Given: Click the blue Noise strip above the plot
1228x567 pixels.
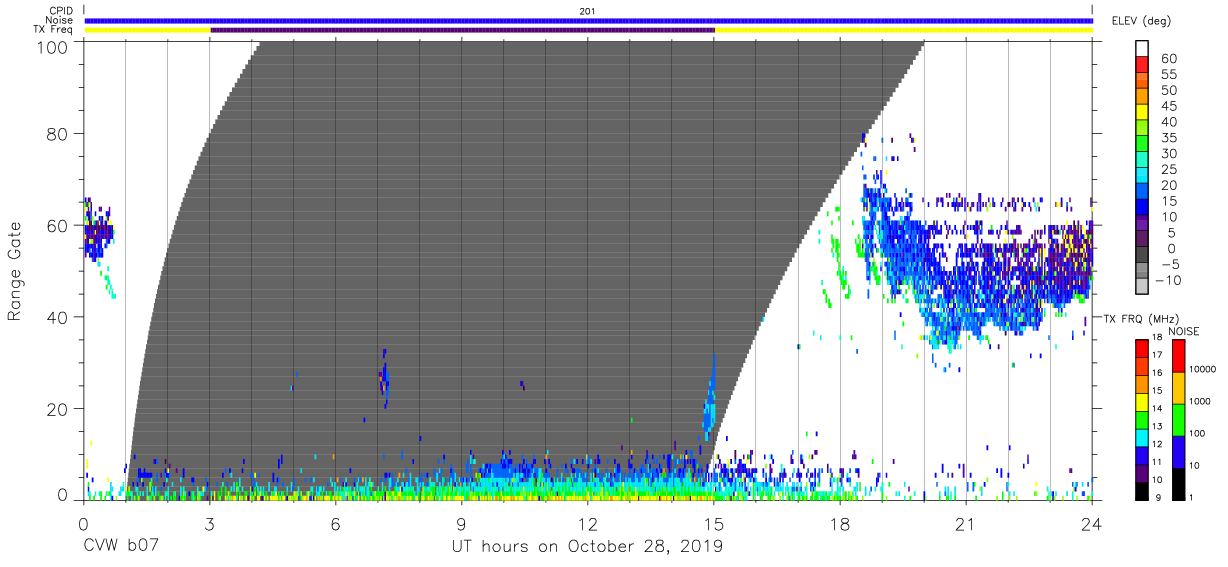Looking at the screenshot, I should point(588,20).
